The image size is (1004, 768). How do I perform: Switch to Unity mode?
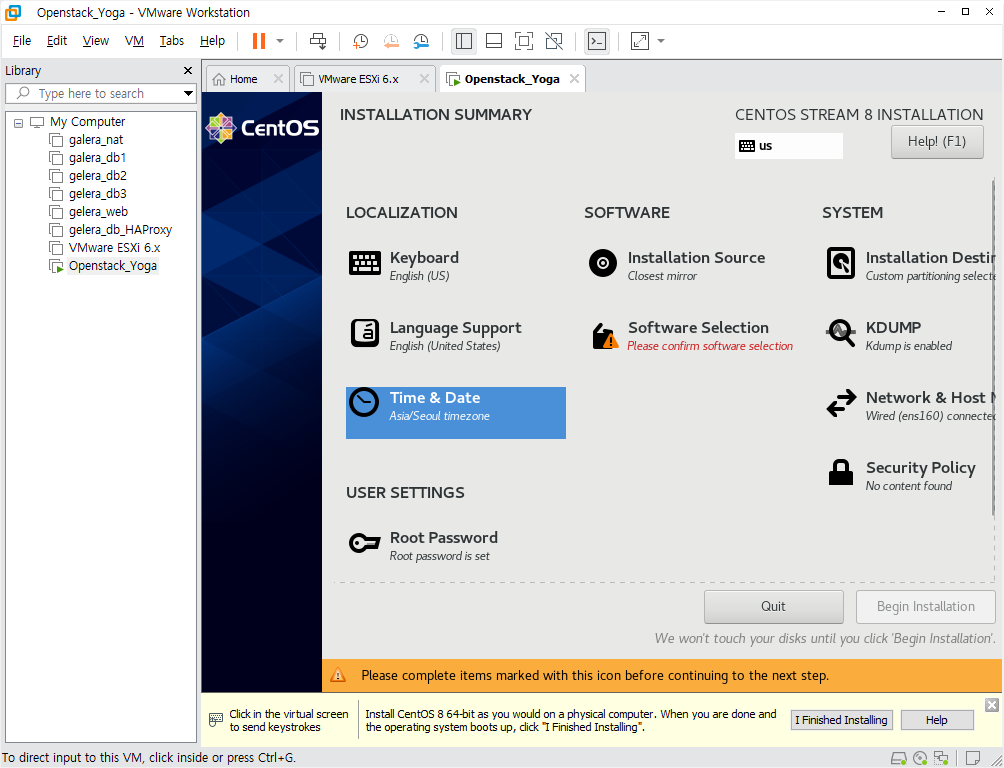554,41
